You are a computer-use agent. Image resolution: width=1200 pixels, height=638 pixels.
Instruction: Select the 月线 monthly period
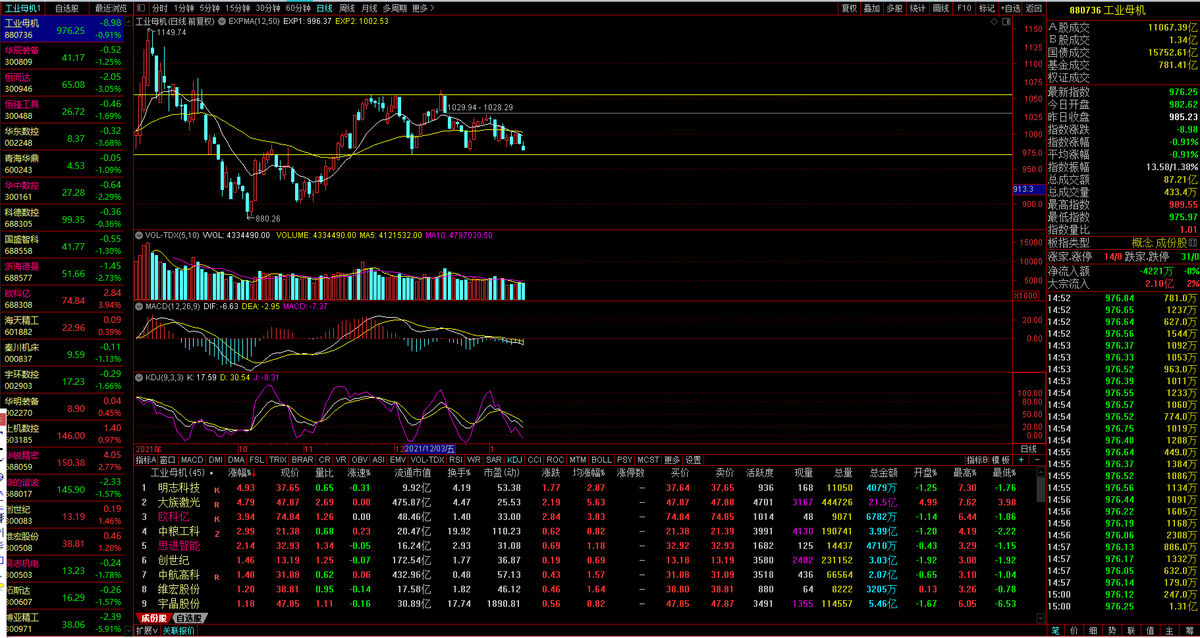coord(370,7)
